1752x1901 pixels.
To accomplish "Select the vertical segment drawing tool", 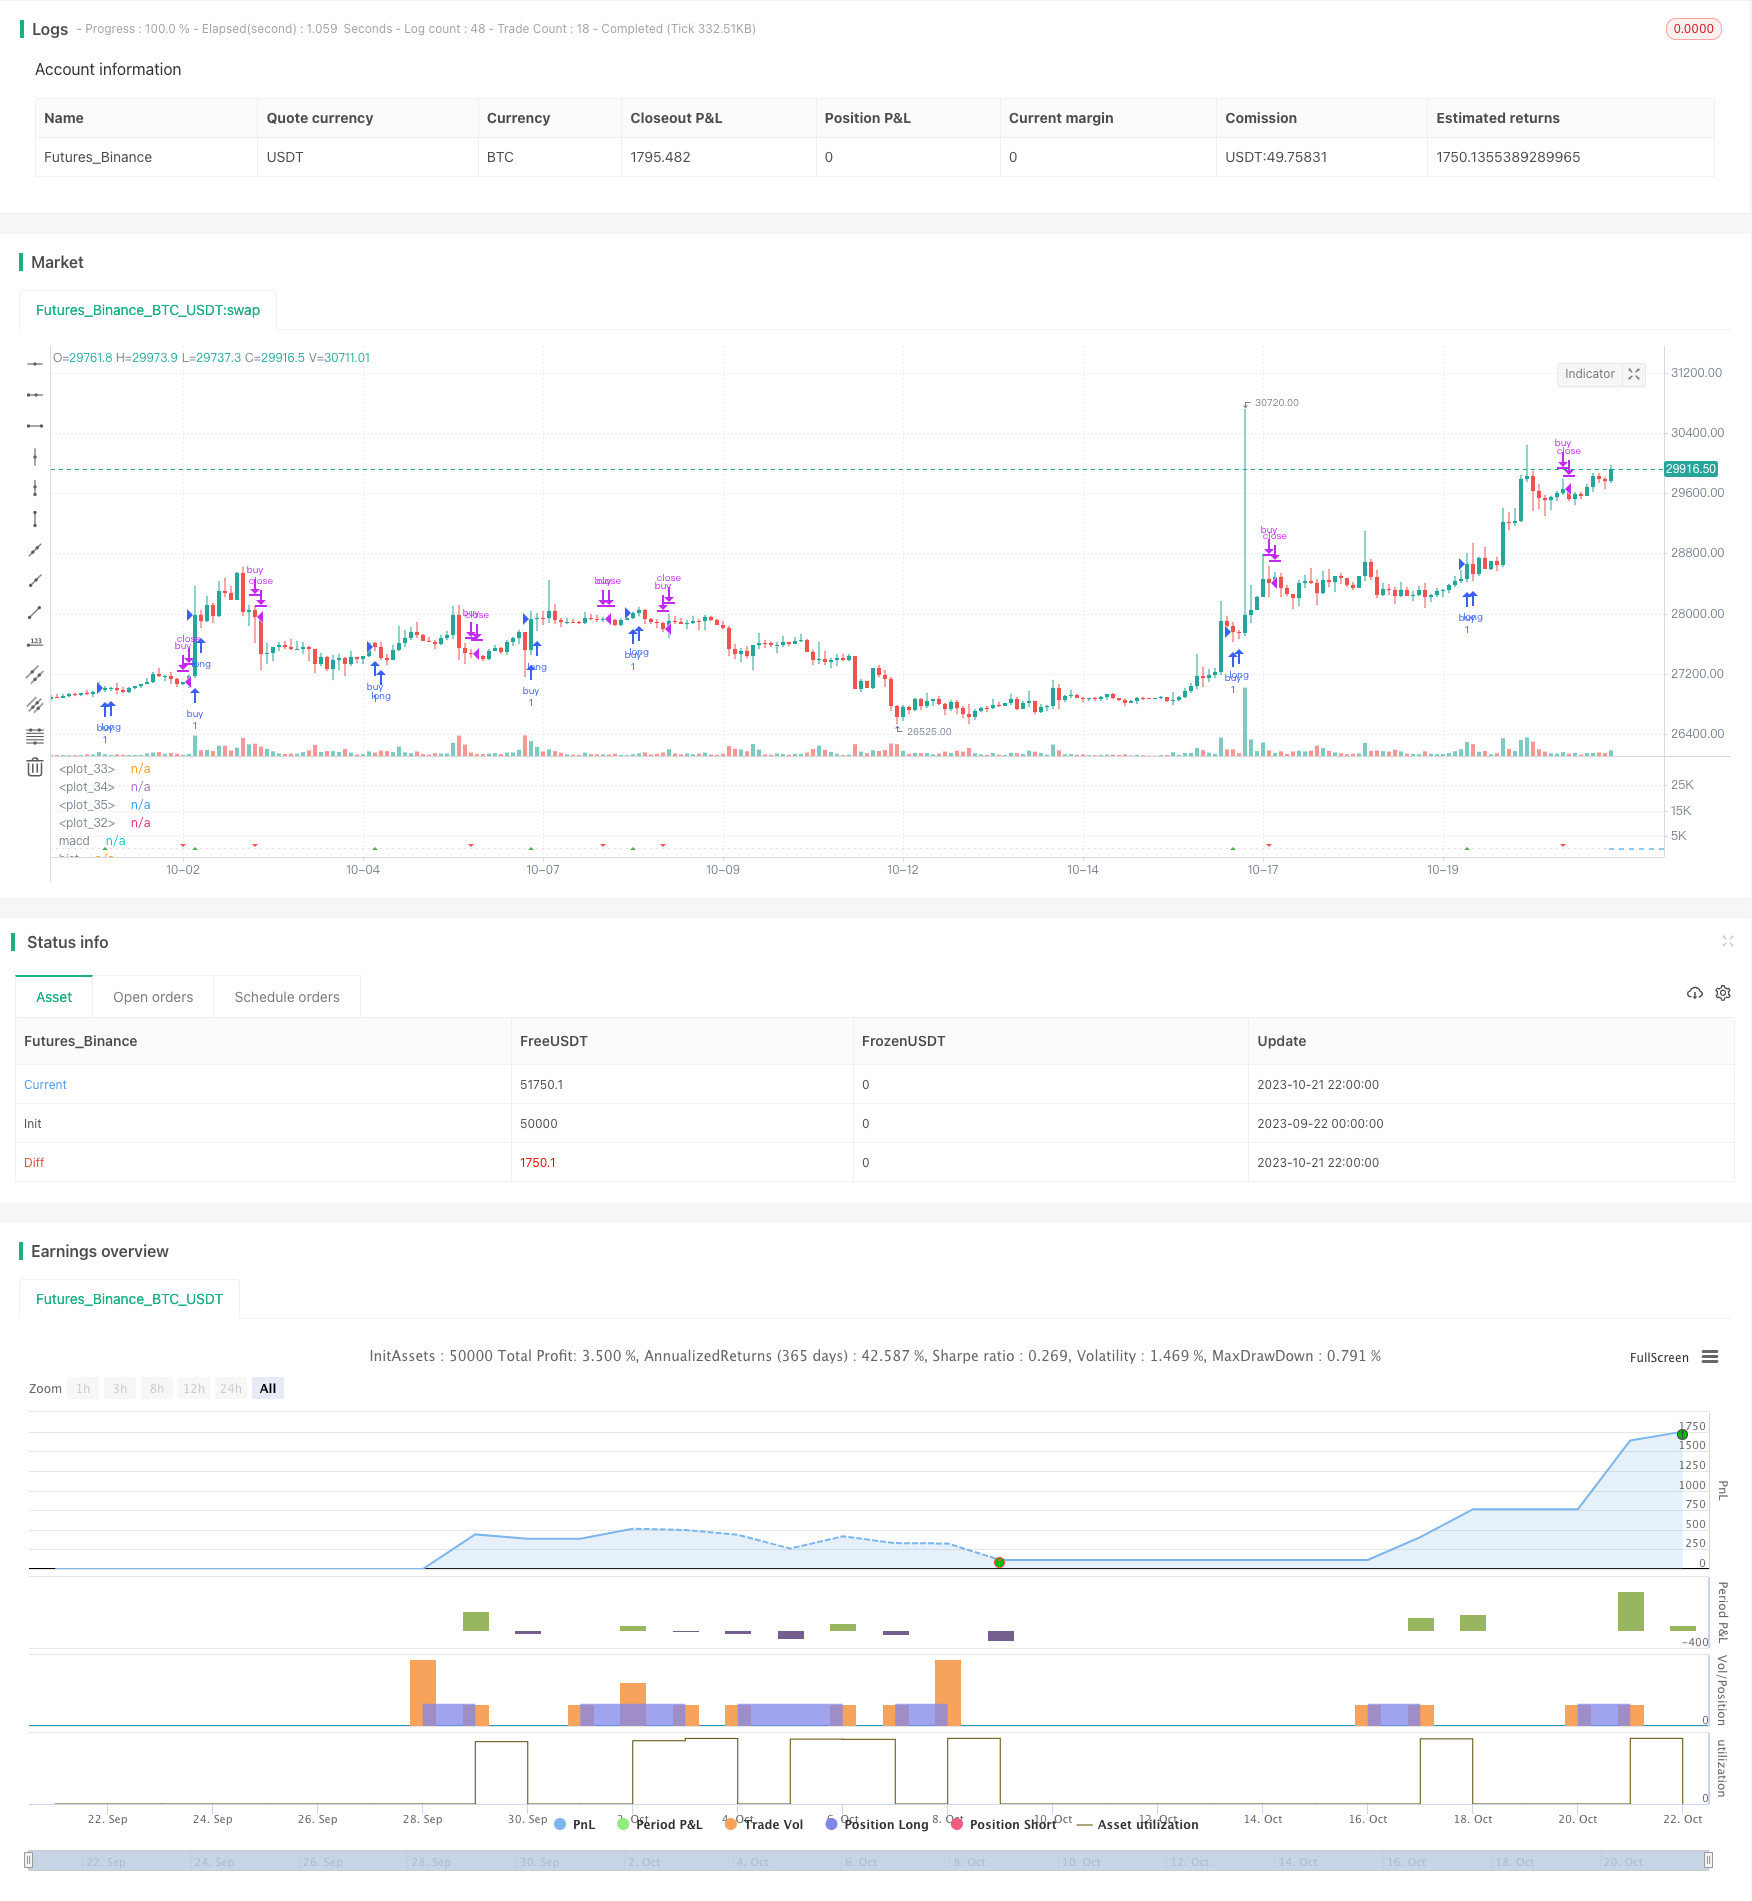I will click(x=35, y=519).
